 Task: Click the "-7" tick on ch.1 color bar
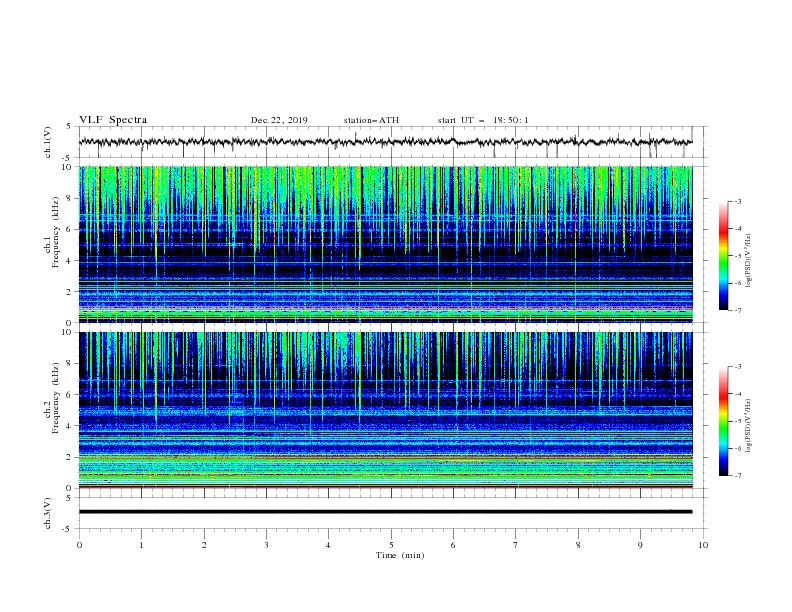(x=738, y=310)
